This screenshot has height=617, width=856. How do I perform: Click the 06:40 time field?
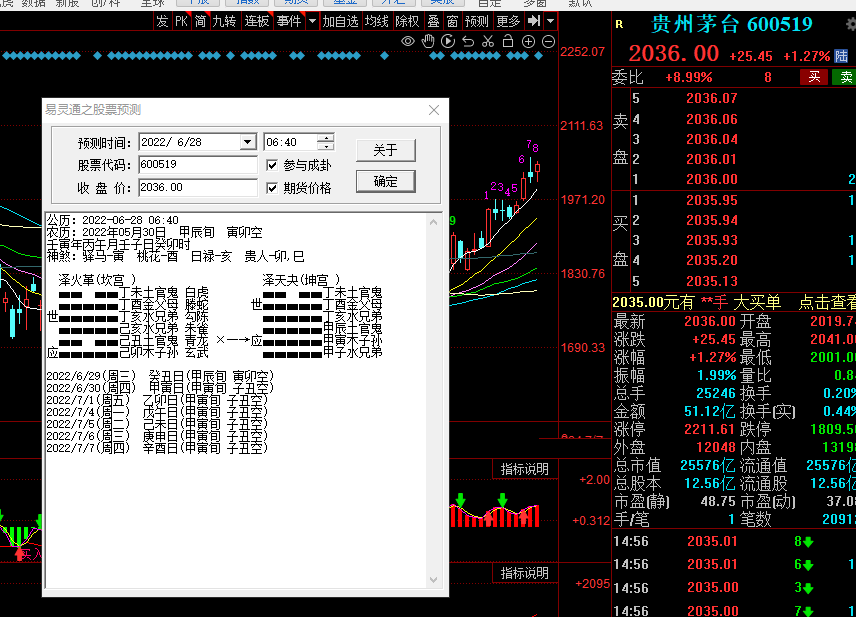click(290, 142)
